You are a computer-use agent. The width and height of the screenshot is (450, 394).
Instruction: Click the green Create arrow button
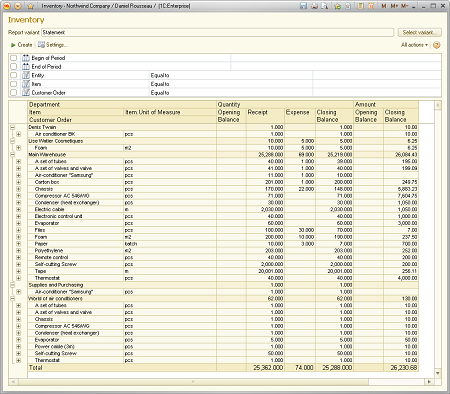point(21,45)
